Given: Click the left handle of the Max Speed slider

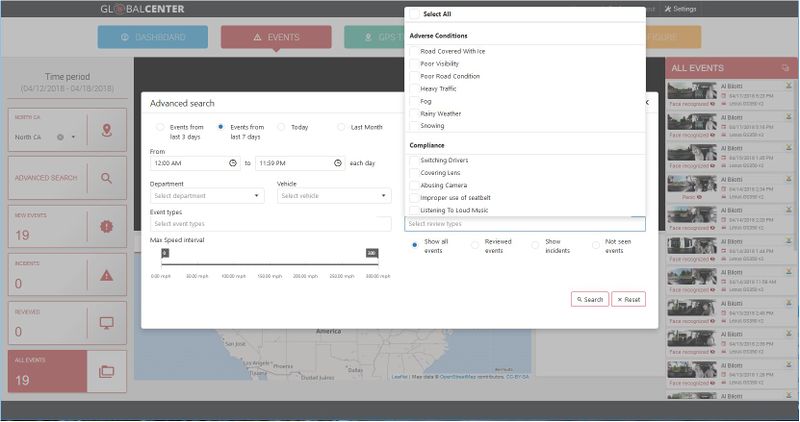Looking at the screenshot, I should (165, 254).
